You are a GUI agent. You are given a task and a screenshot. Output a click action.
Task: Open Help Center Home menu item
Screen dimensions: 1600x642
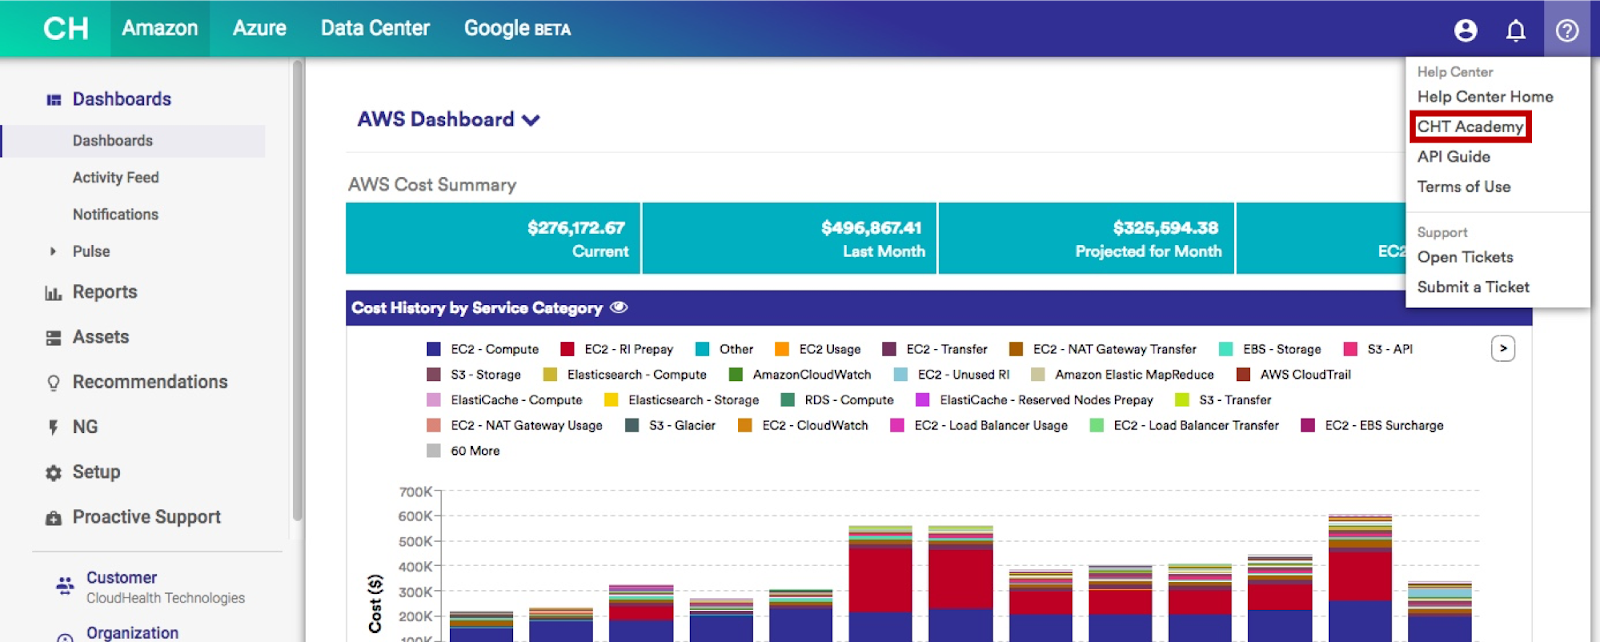click(x=1485, y=97)
